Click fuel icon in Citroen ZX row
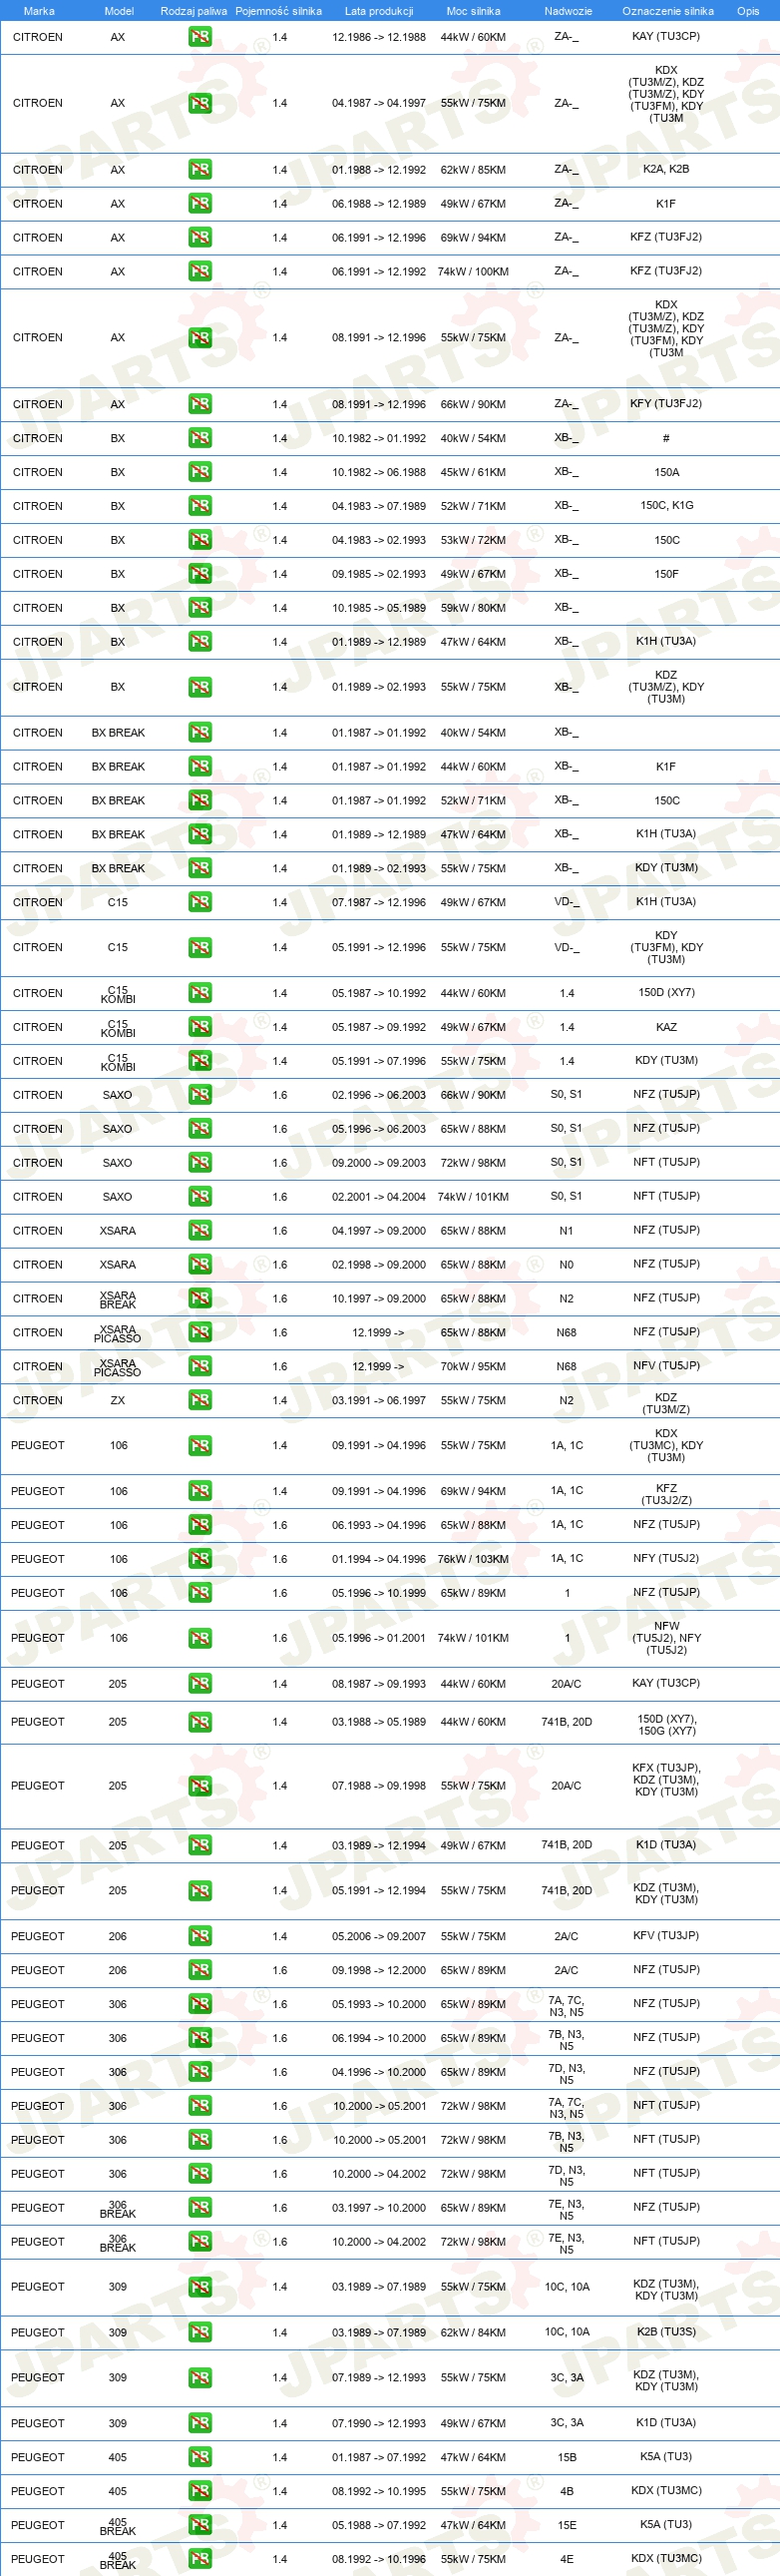This screenshot has height=2576, width=780. coord(200,1401)
